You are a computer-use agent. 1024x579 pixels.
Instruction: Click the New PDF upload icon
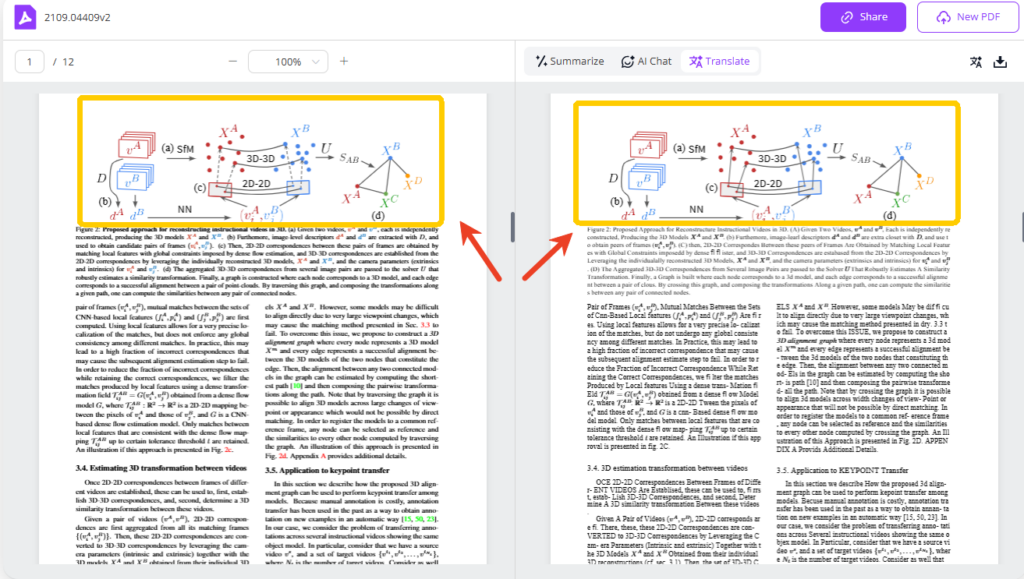tap(942, 17)
